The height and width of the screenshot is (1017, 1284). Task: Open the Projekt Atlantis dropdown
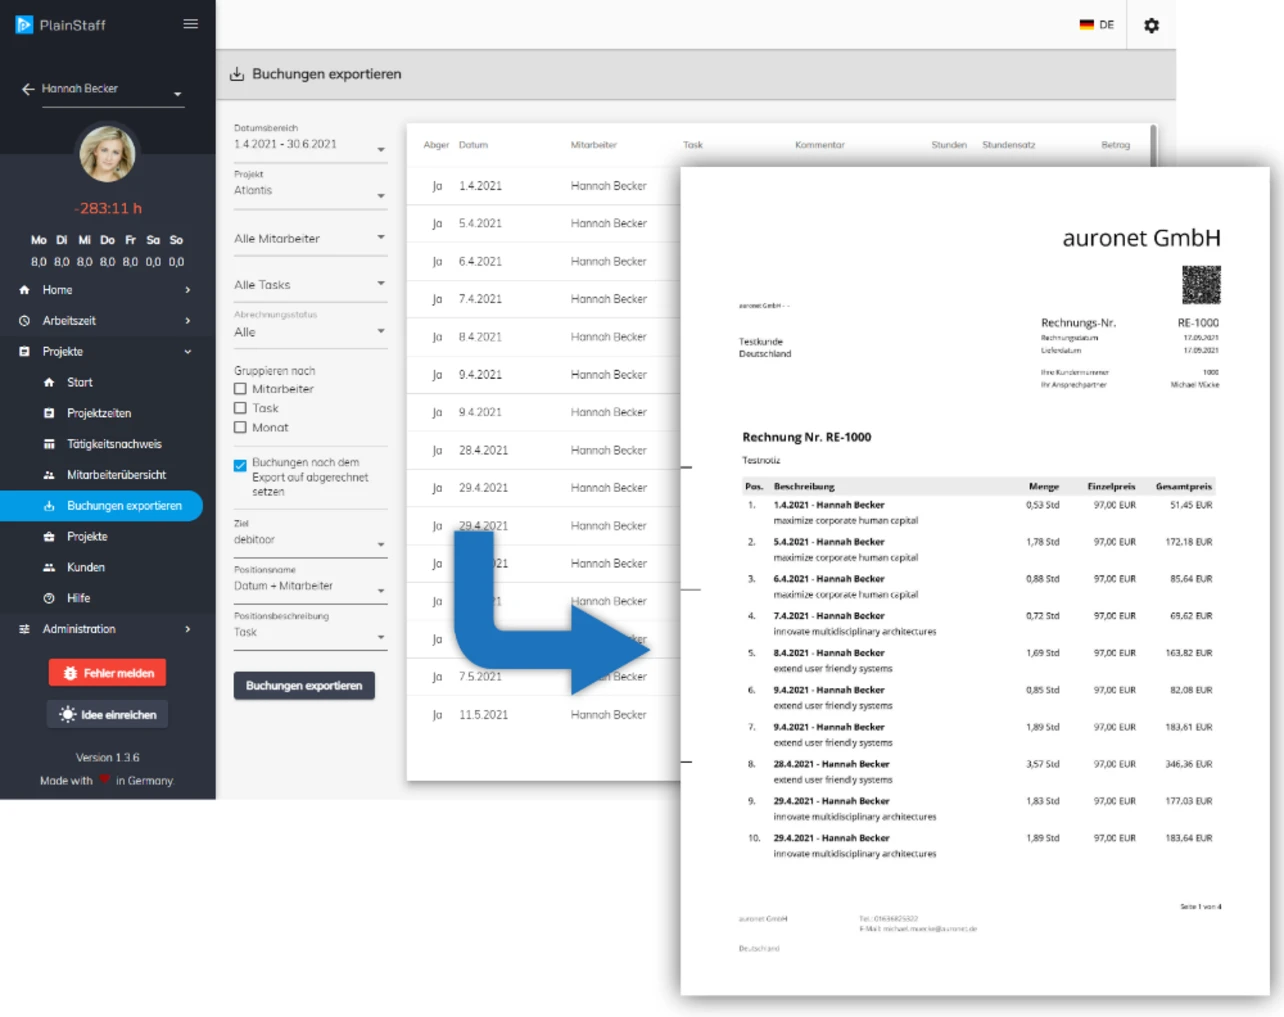pos(310,189)
